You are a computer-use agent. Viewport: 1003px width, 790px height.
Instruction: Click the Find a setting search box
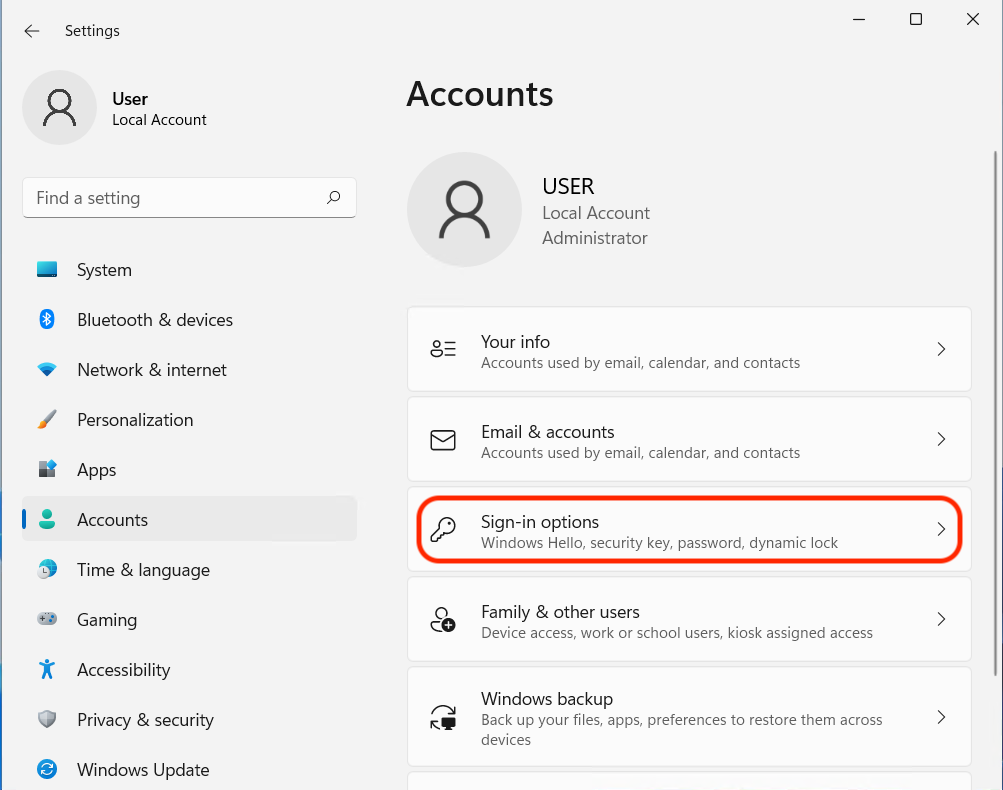(175, 198)
